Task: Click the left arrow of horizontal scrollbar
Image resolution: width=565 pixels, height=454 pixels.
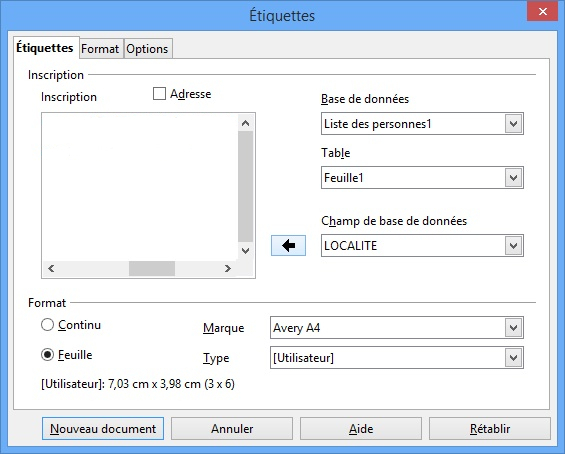Action: [x=51, y=268]
